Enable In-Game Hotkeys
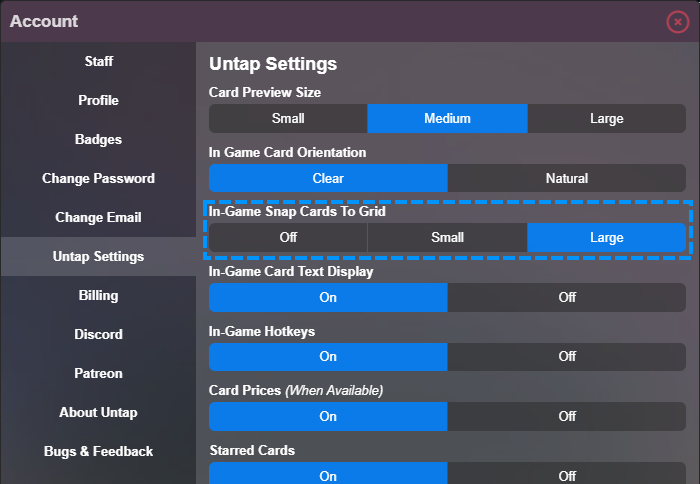 point(328,357)
